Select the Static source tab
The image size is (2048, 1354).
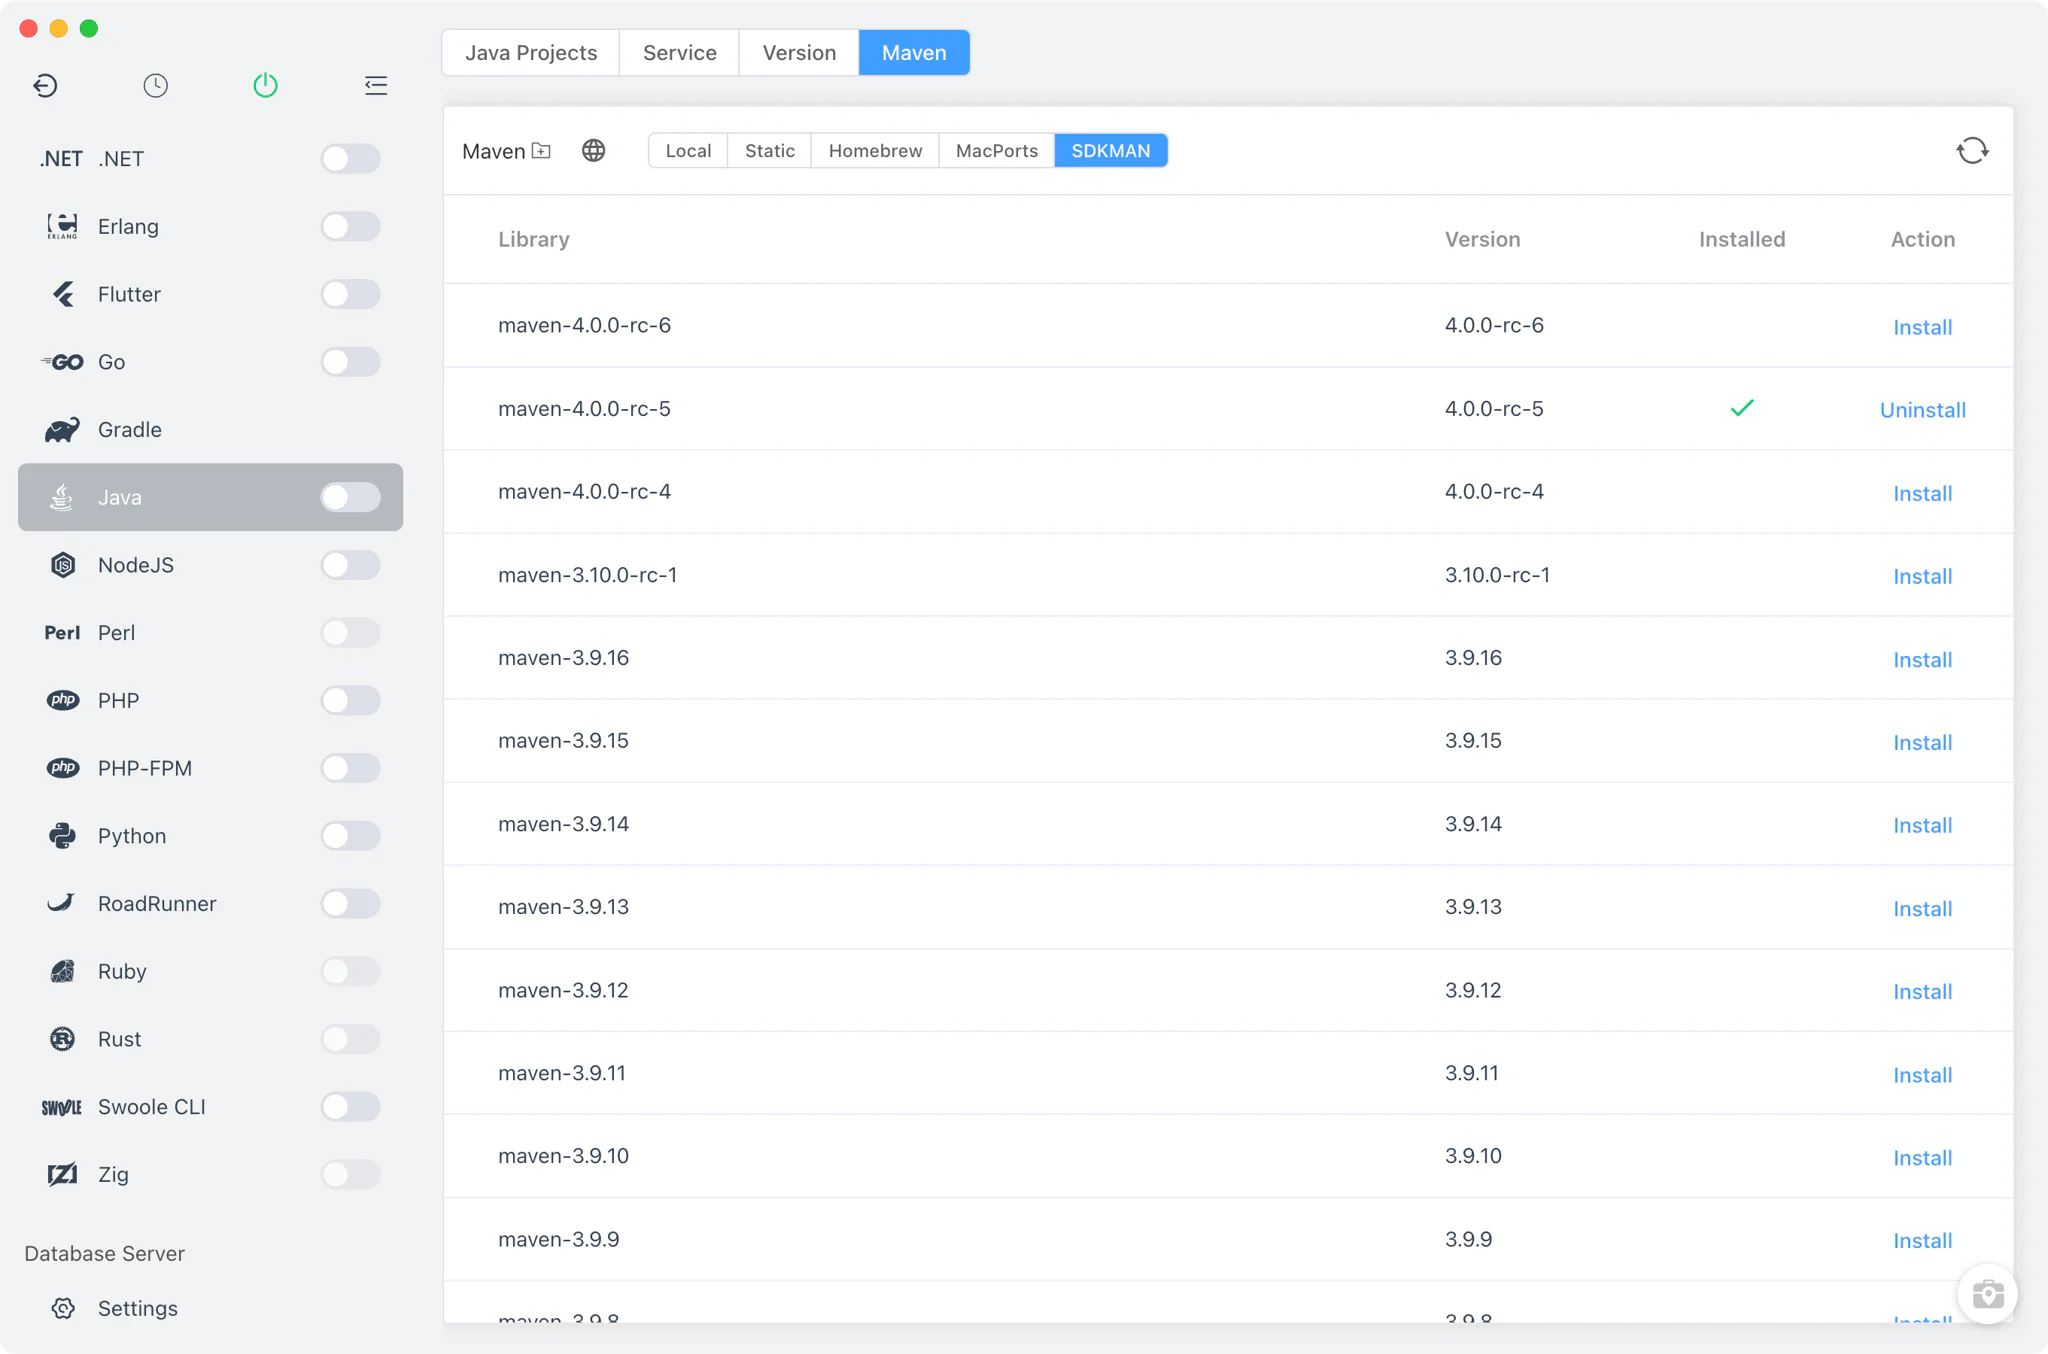click(770, 151)
